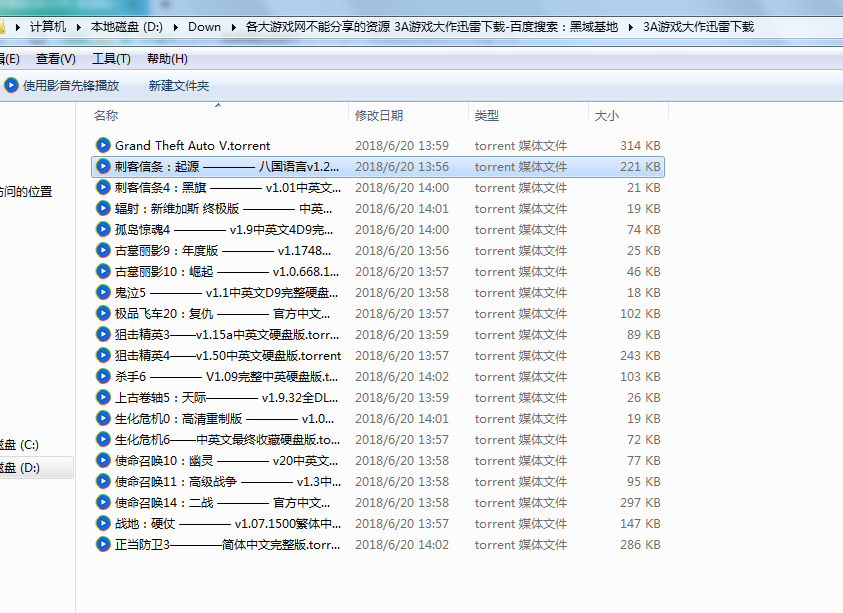Click the 286 KB size cell
This screenshot has height=613, width=843.
pos(640,544)
